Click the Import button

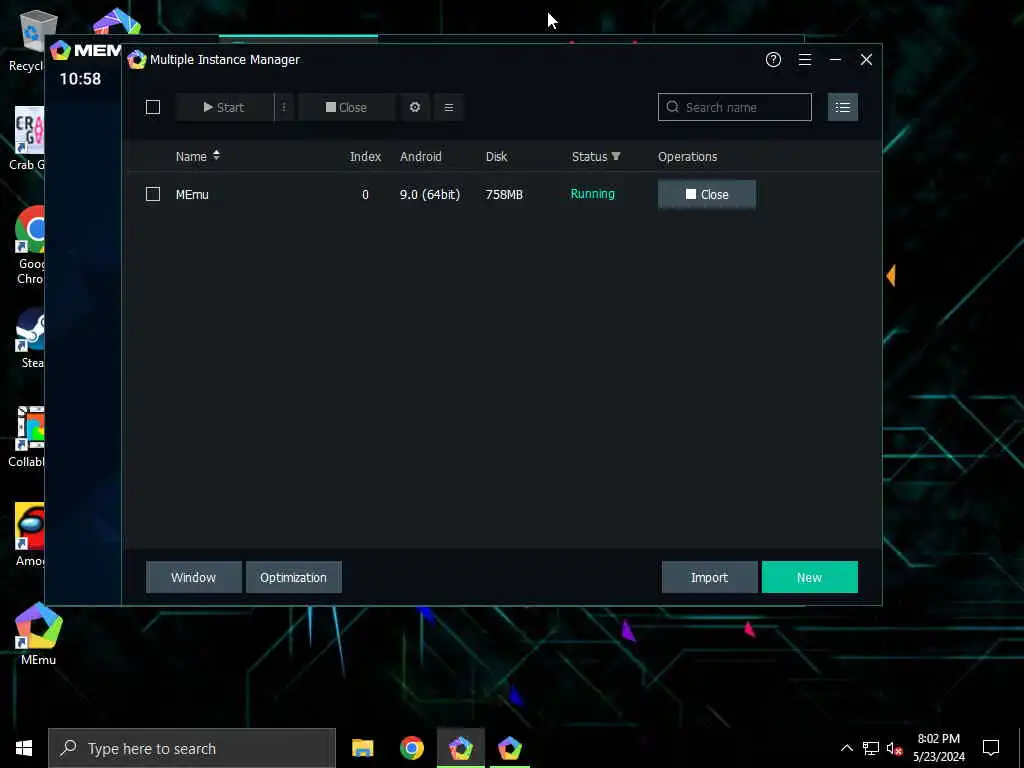tap(709, 577)
